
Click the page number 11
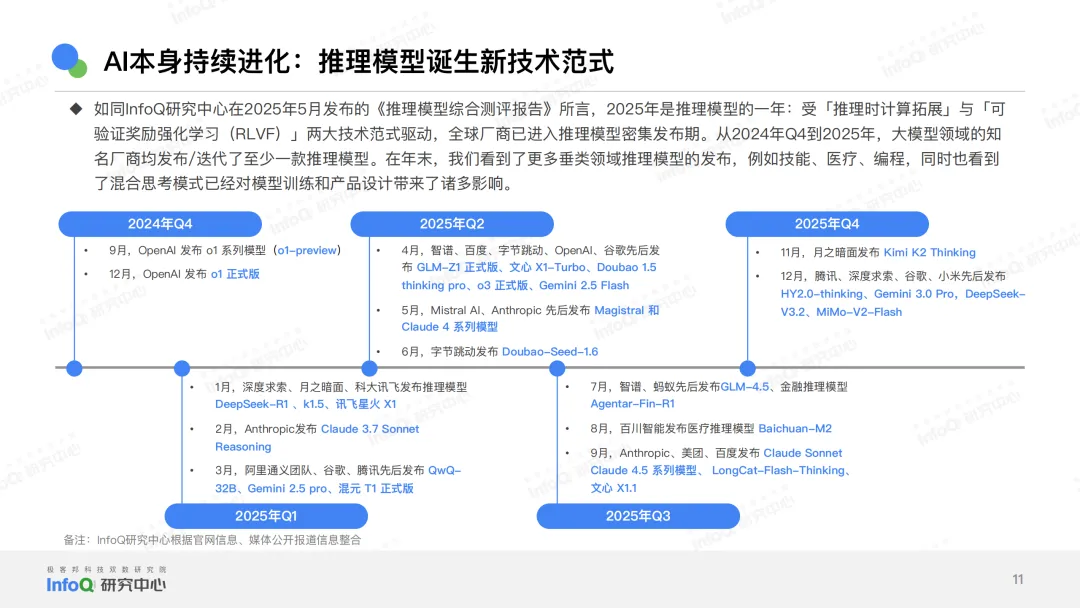tap(1018, 580)
